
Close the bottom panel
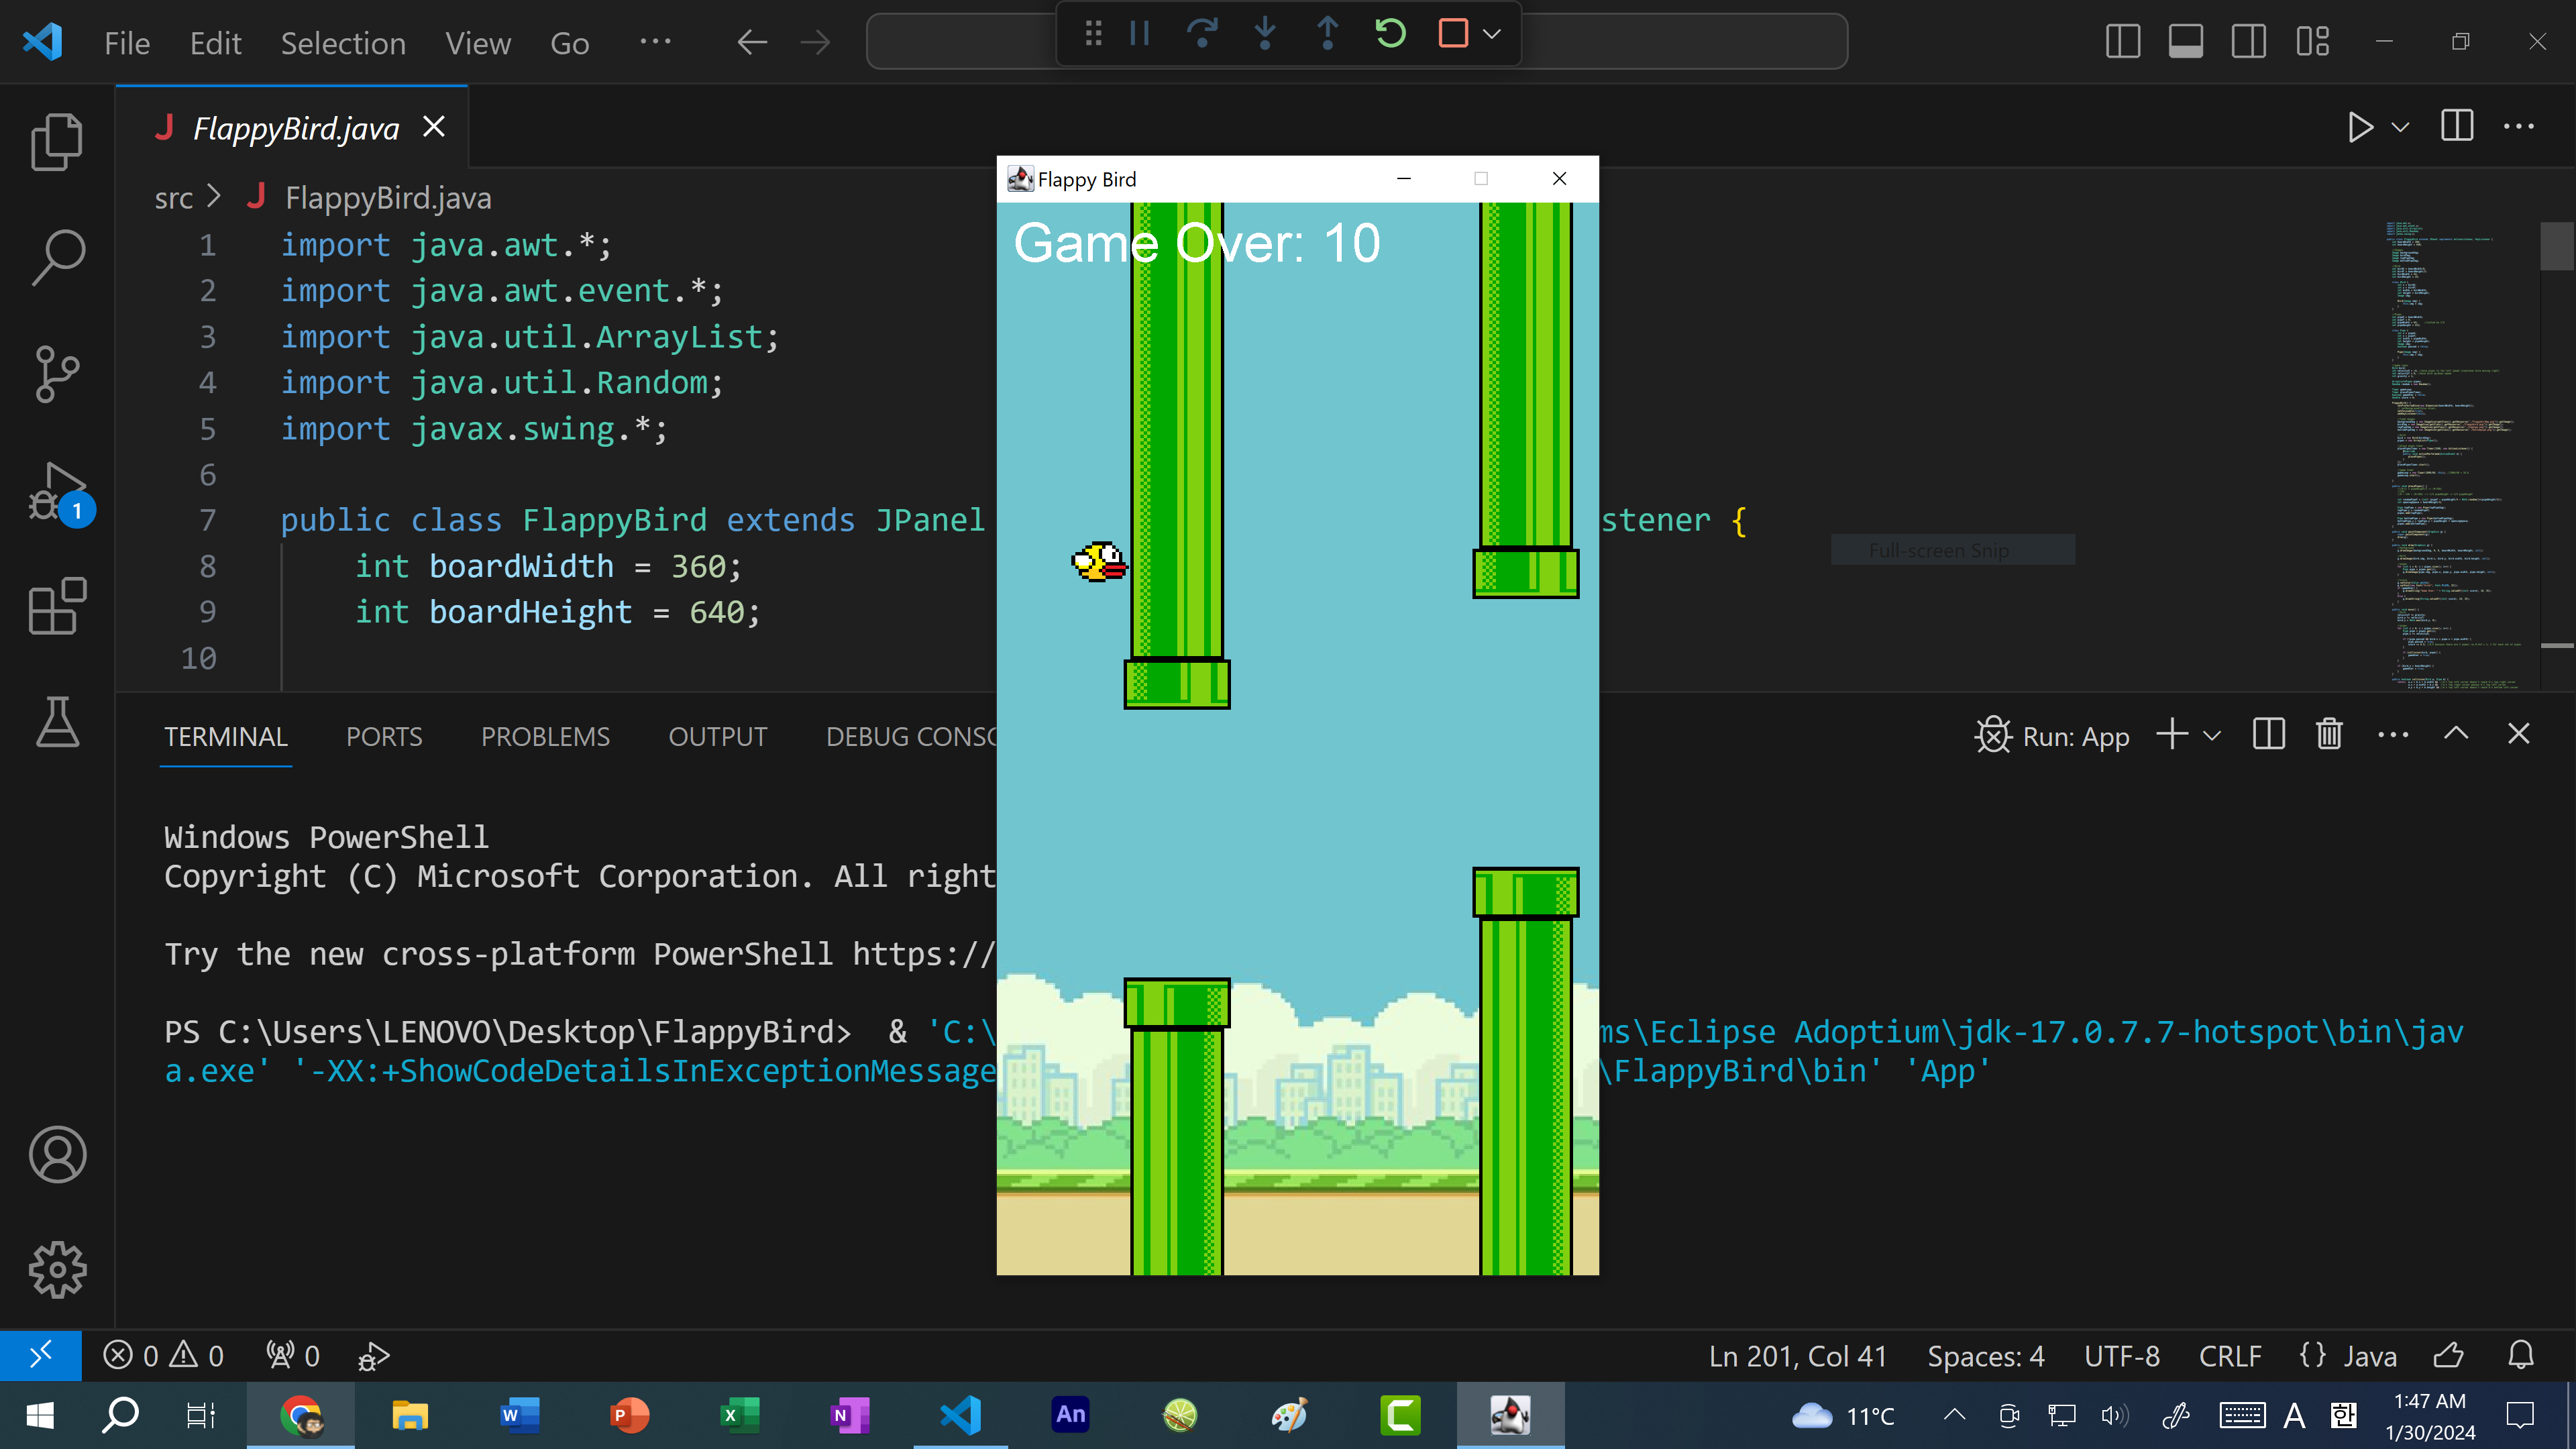pyautogui.click(x=2518, y=734)
